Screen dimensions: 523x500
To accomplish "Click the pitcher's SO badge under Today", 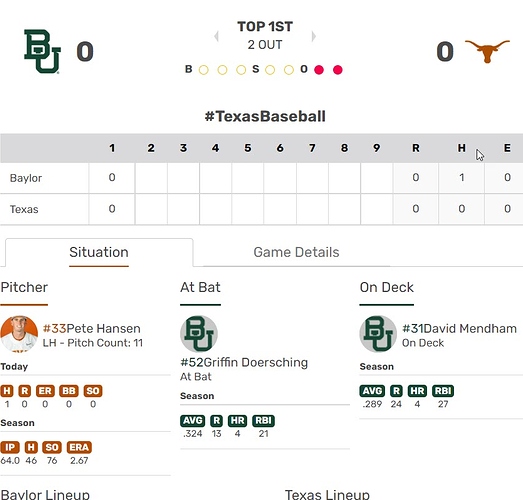I will tap(93, 391).
